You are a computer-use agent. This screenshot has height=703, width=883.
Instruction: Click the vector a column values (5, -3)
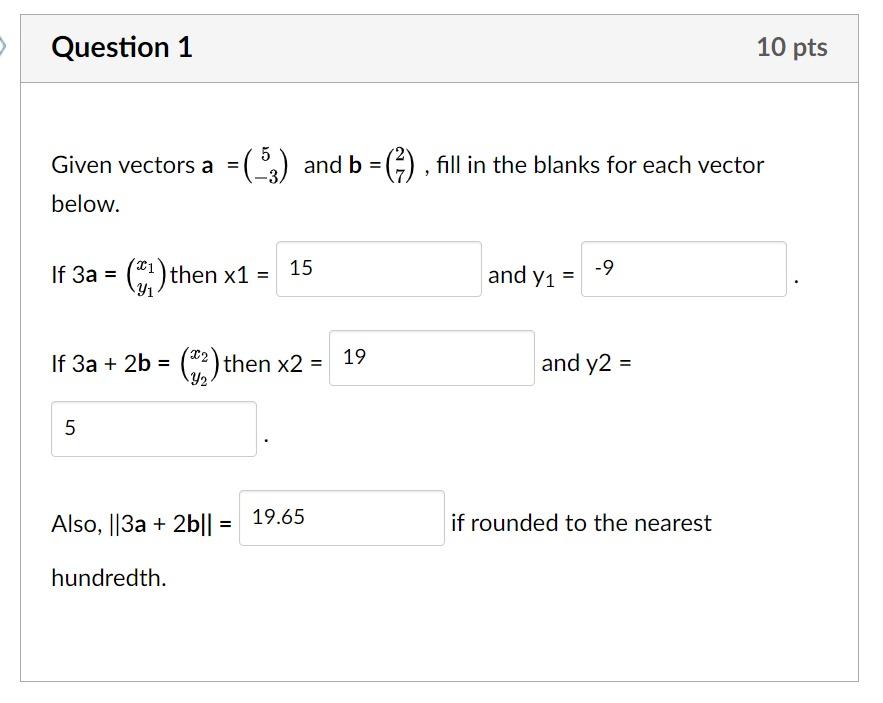(x=266, y=164)
